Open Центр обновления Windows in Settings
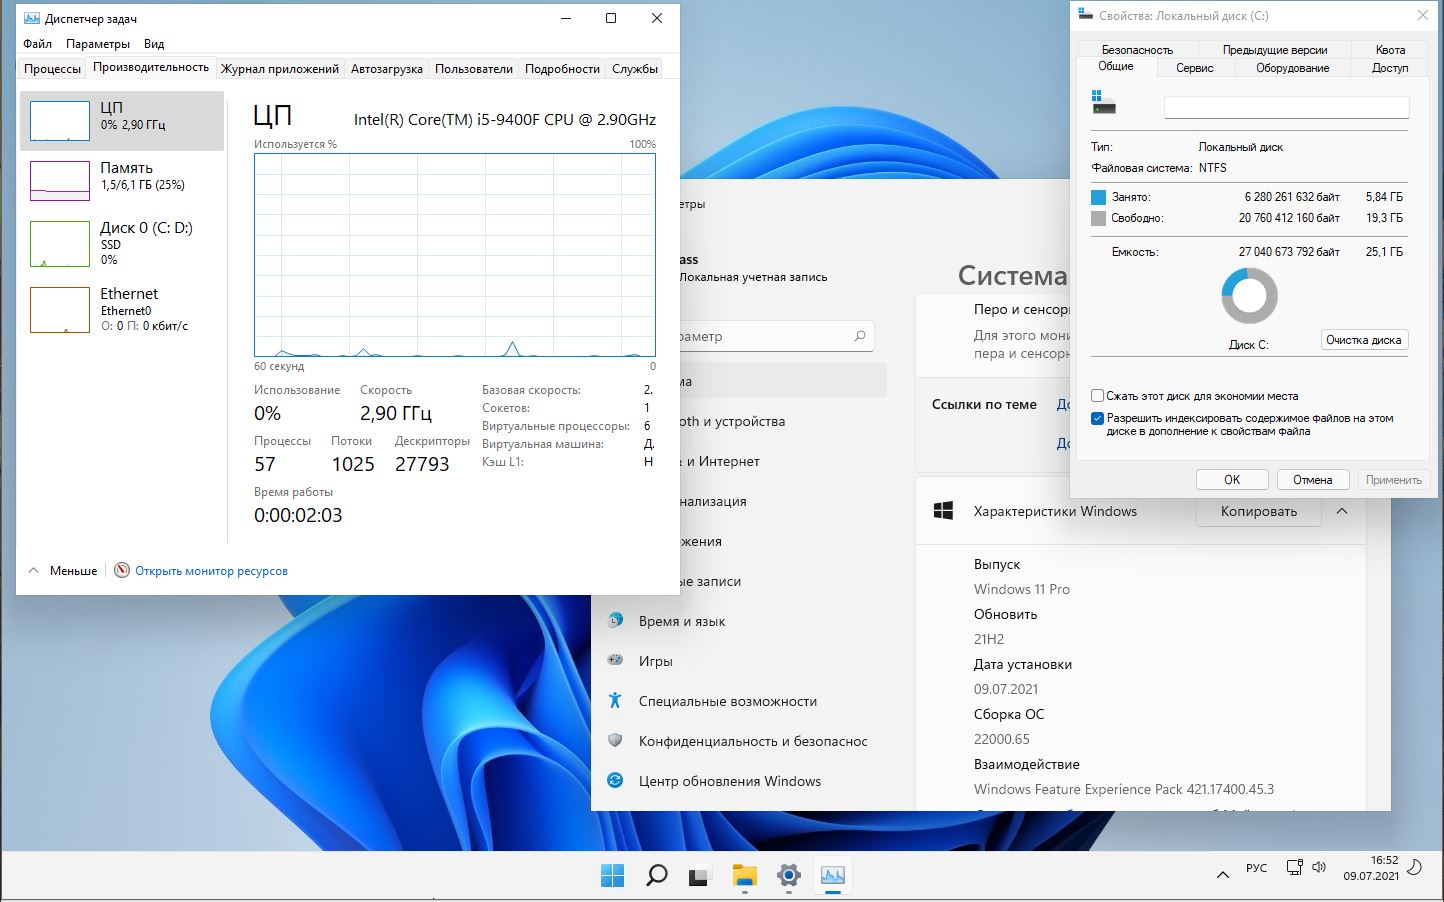The height and width of the screenshot is (902, 1444). [730, 781]
